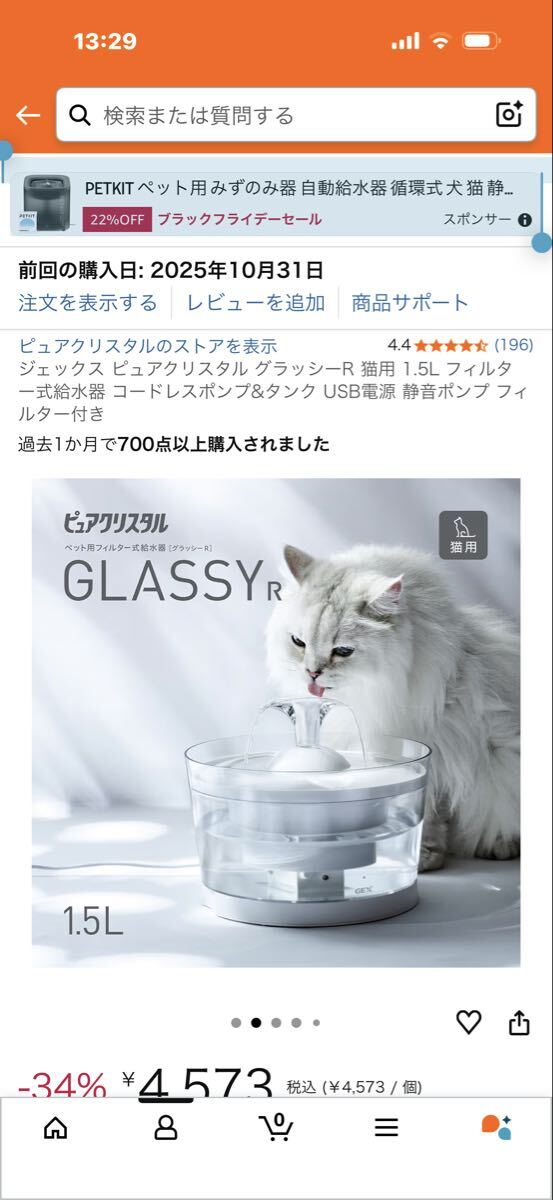Screen dimensions: 553x1200
Task: Open Home tab in bottom bar
Action: pos(56,1128)
